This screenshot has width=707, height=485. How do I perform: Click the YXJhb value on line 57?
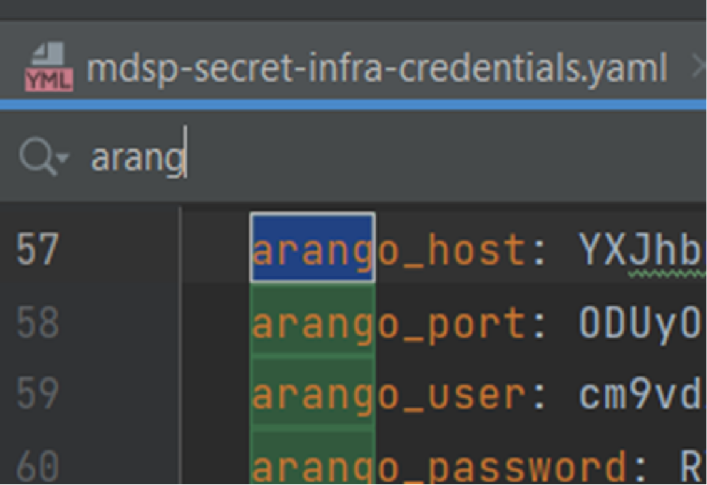point(642,250)
